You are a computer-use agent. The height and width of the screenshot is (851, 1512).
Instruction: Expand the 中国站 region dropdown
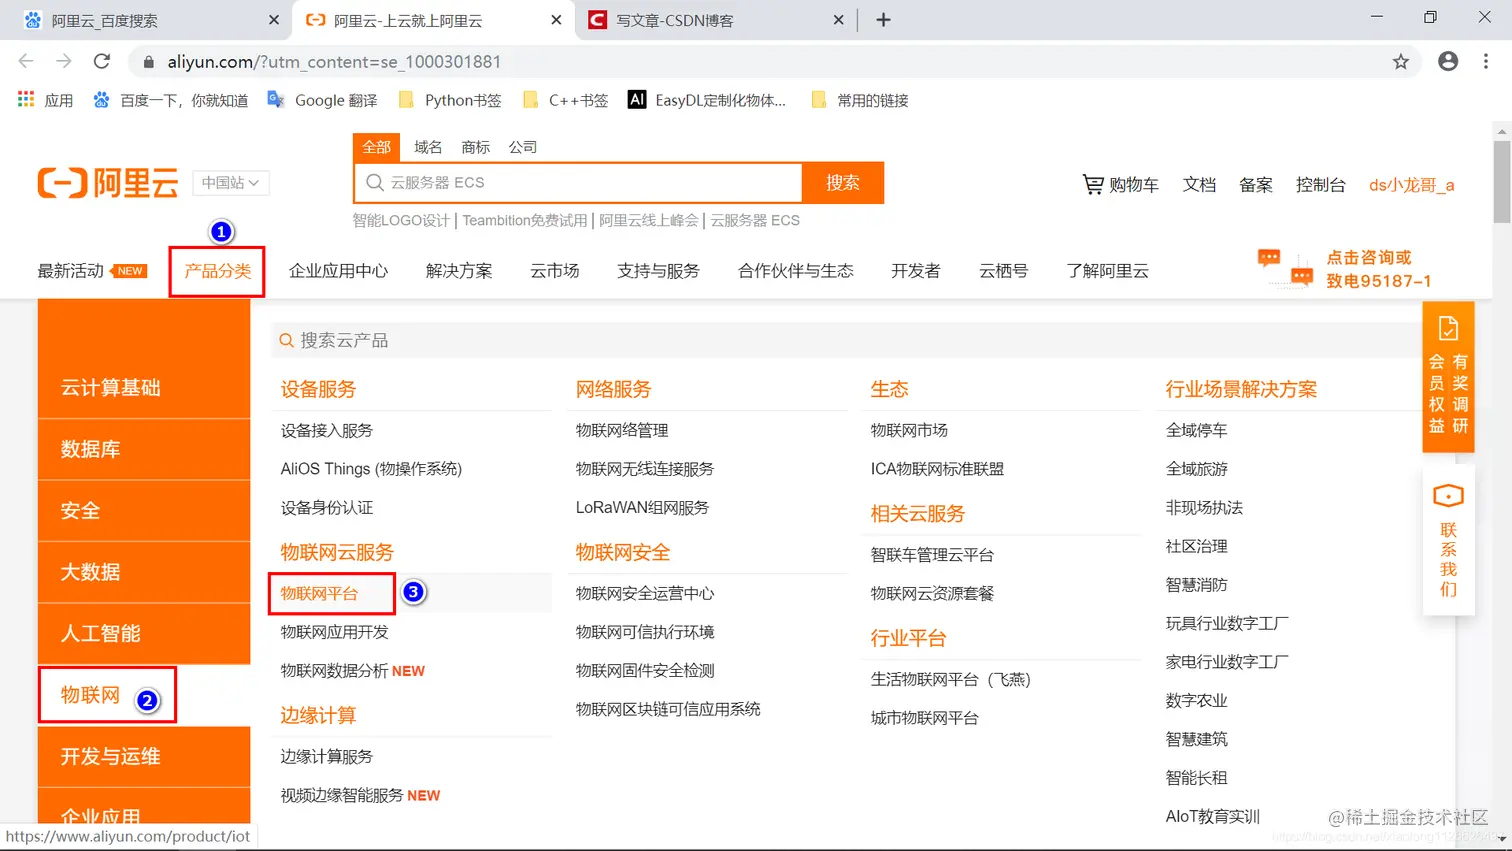(x=230, y=183)
